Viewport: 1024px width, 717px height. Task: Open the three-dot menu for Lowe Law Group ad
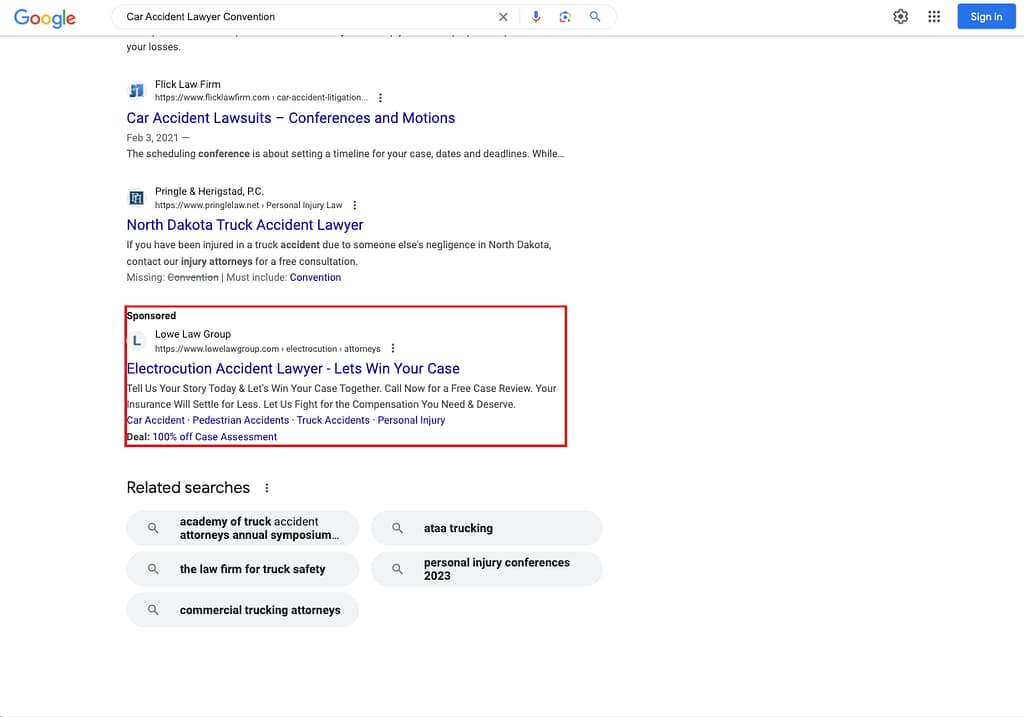click(x=392, y=348)
